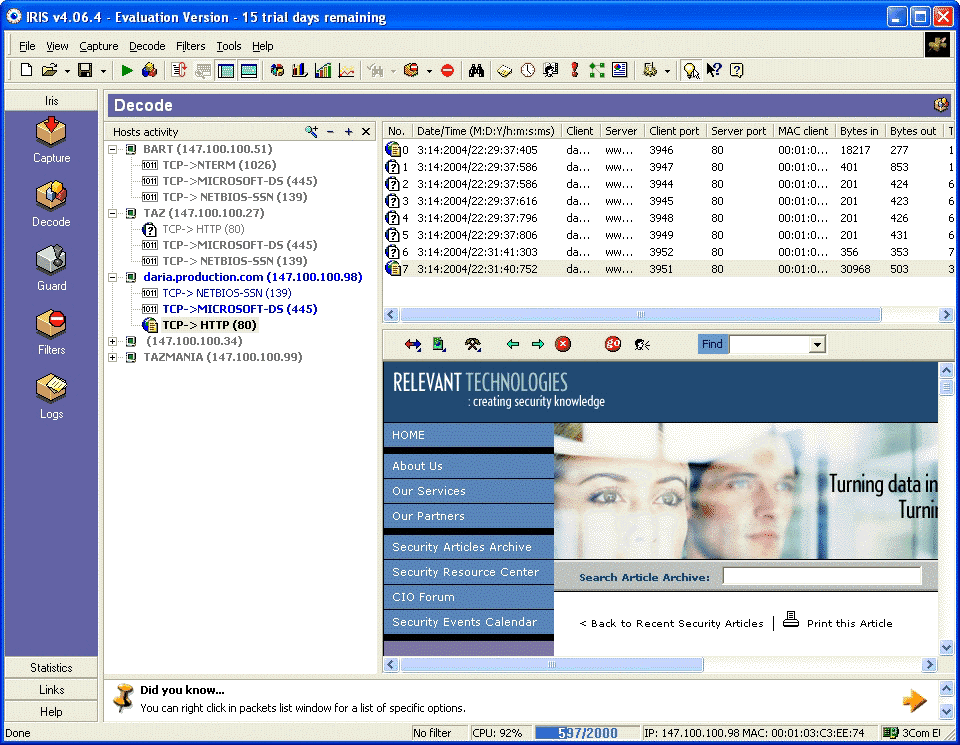
Task: Click the green back arrow in decode toolbar
Action: coord(513,344)
